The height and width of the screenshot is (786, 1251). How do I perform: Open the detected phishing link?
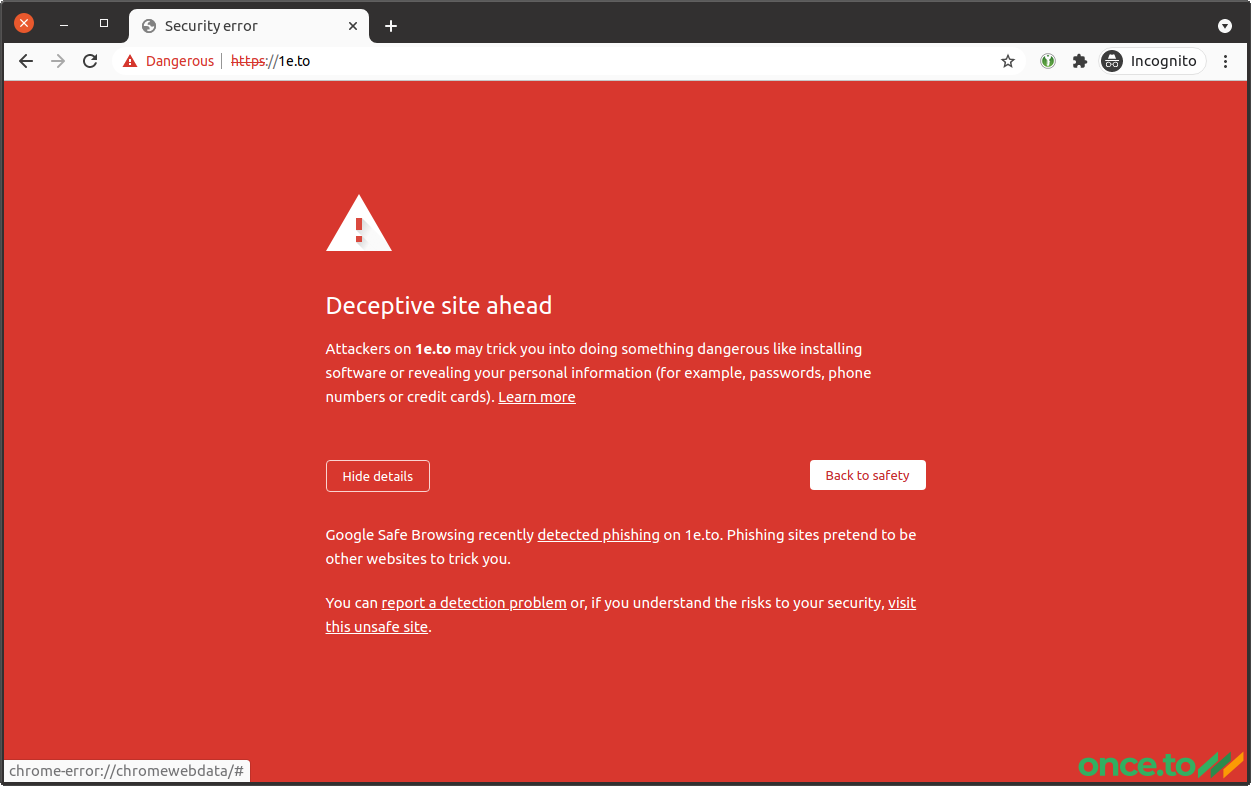click(x=598, y=535)
